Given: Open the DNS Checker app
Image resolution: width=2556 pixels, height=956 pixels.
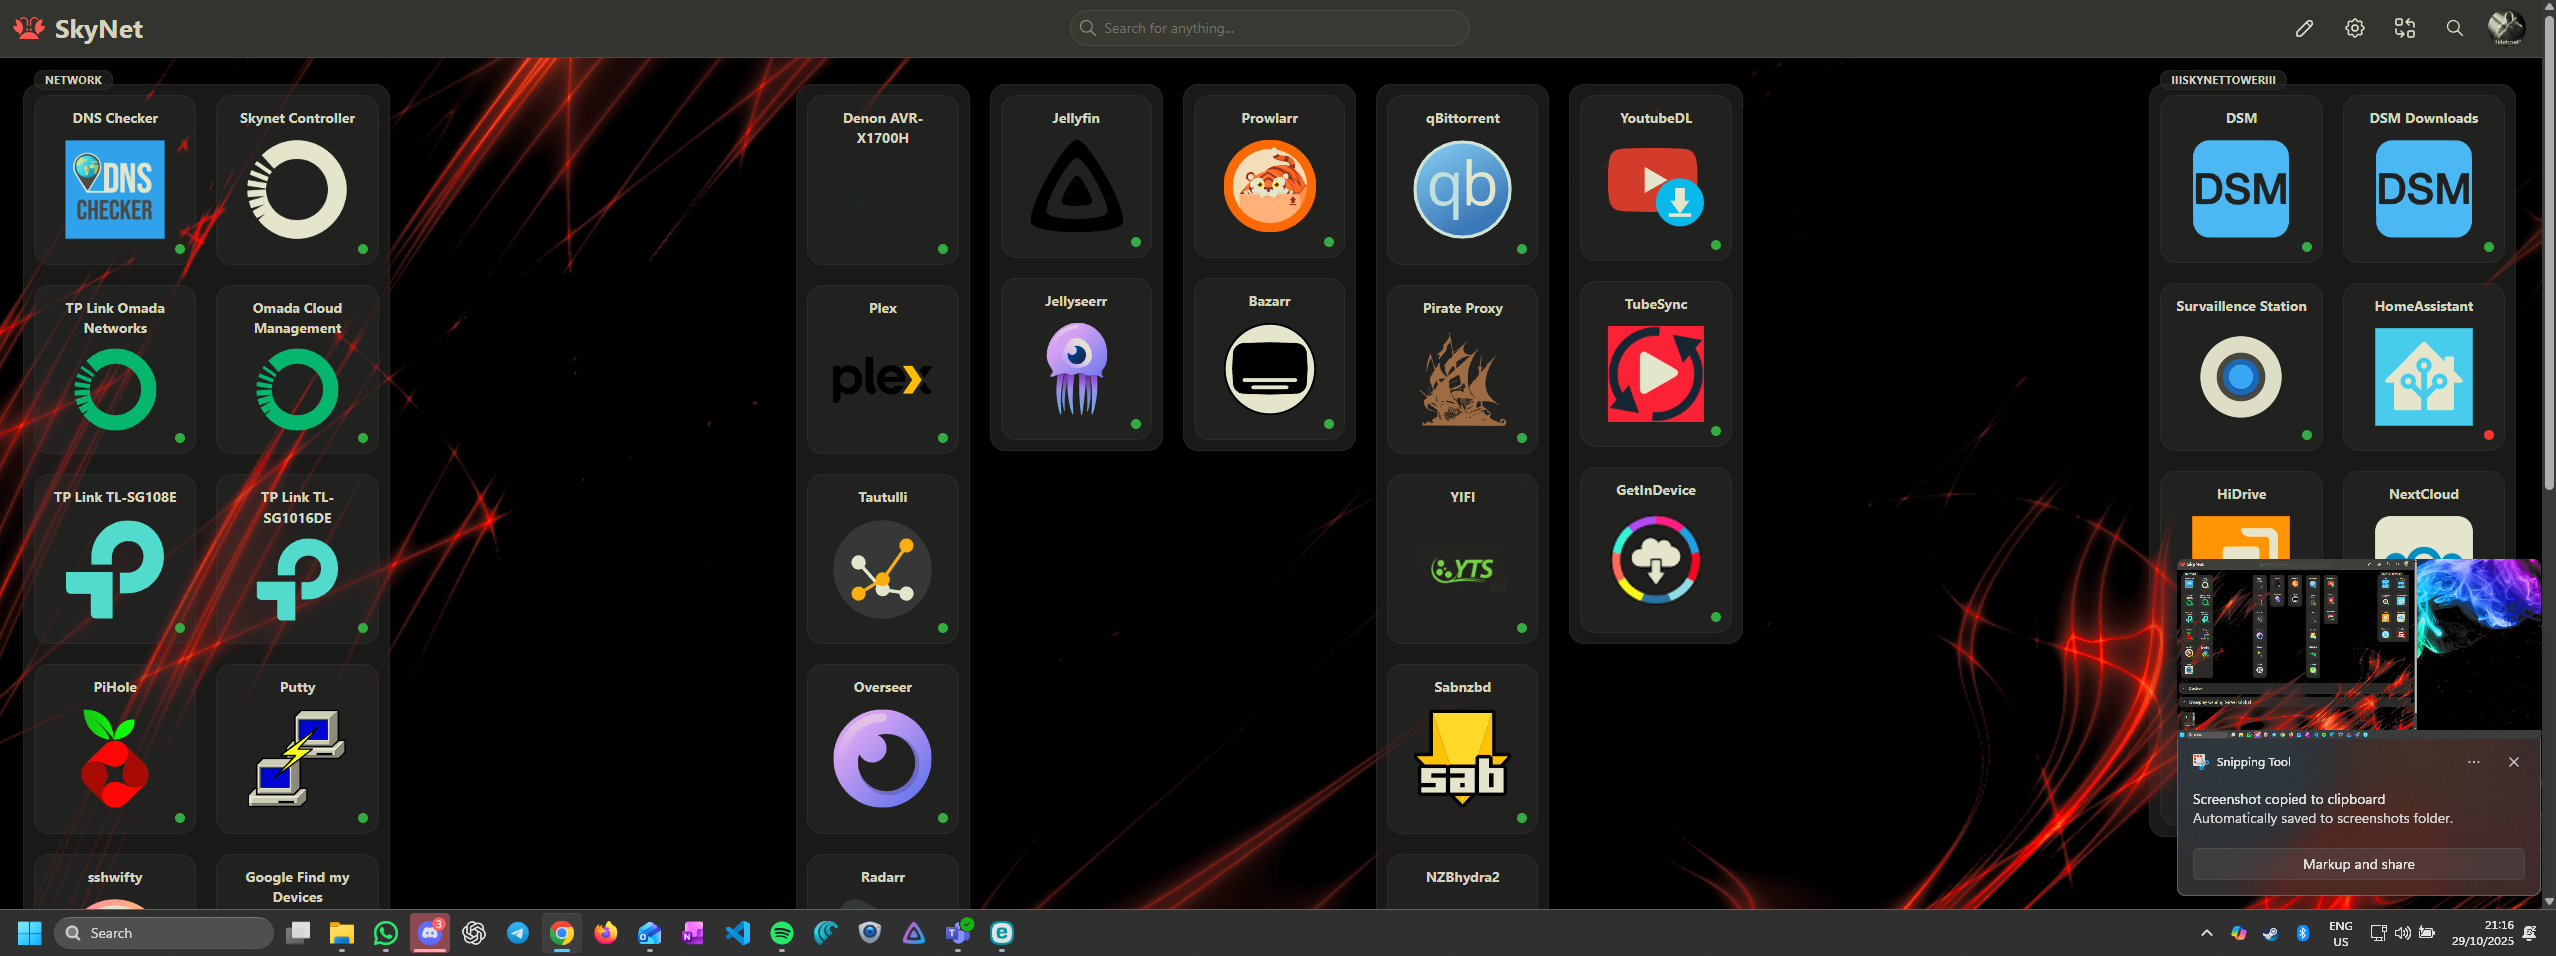Looking at the screenshot, I should [x=115, y=180].
